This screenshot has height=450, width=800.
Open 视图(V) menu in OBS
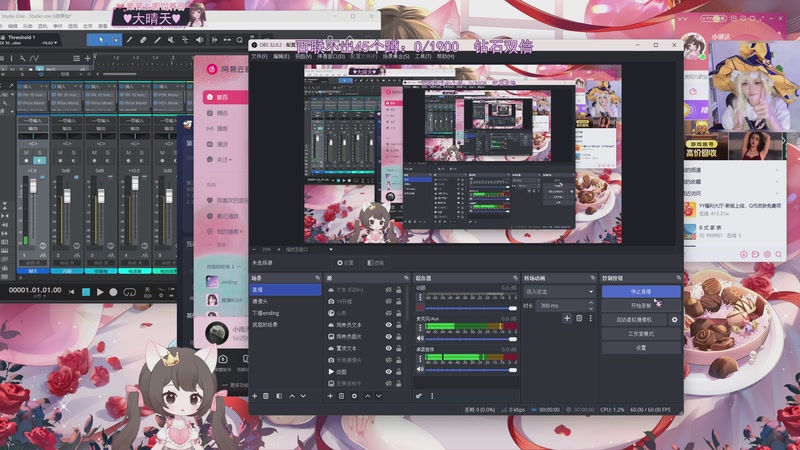tap(303, 57)
